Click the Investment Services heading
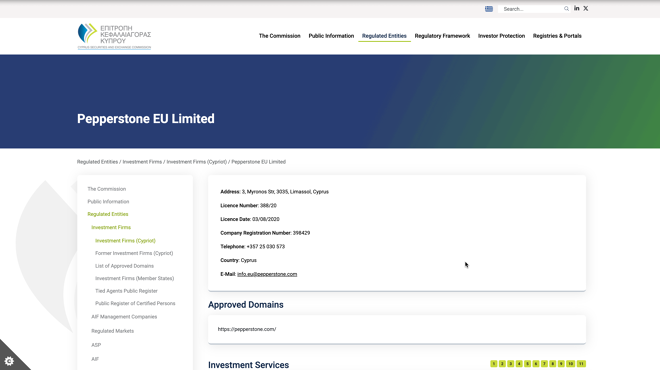660x370 pixels. [x=248, y=365]
